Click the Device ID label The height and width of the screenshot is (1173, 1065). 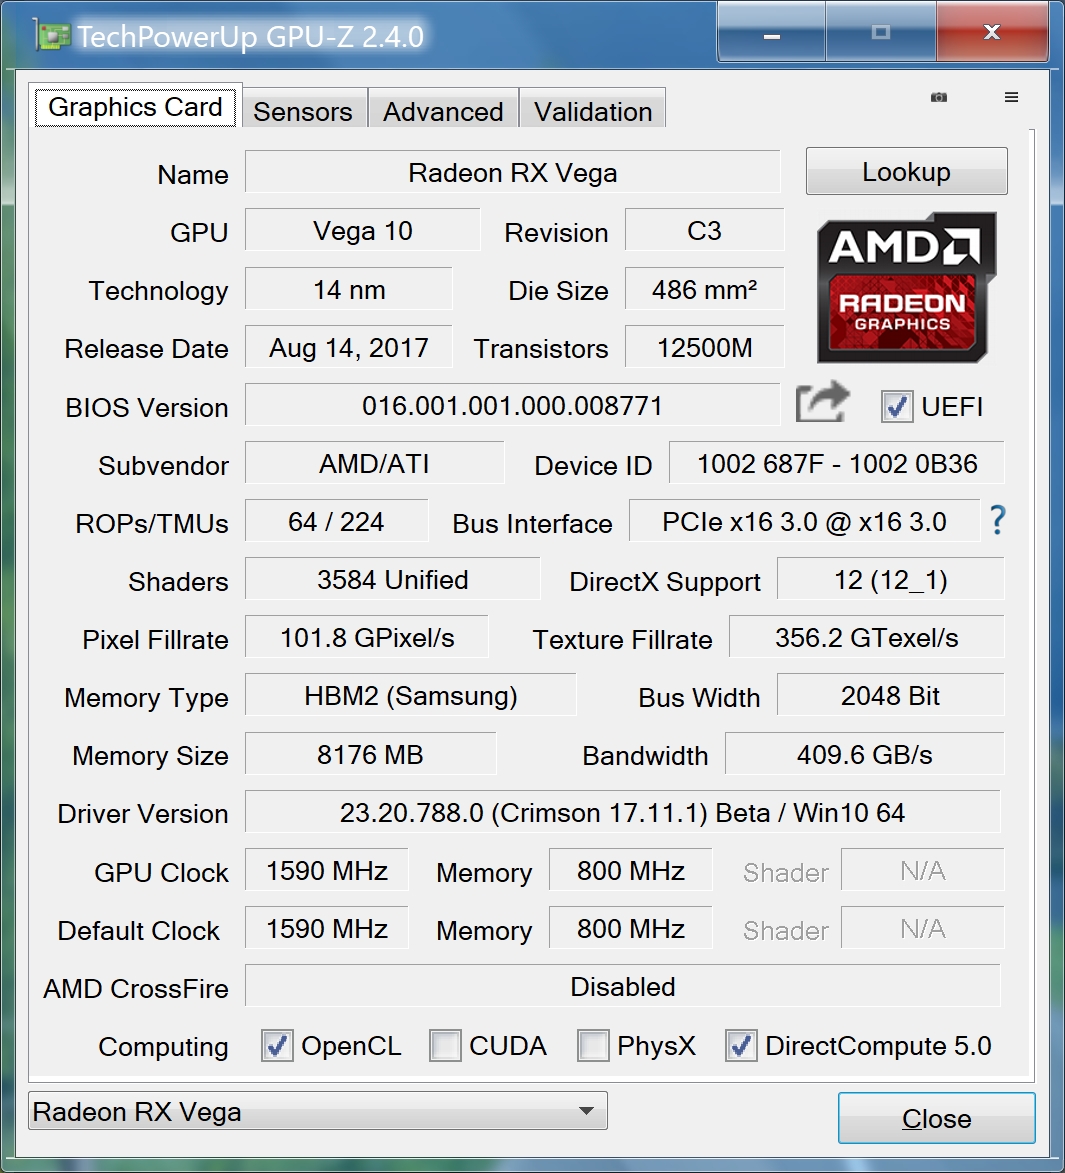593,465
